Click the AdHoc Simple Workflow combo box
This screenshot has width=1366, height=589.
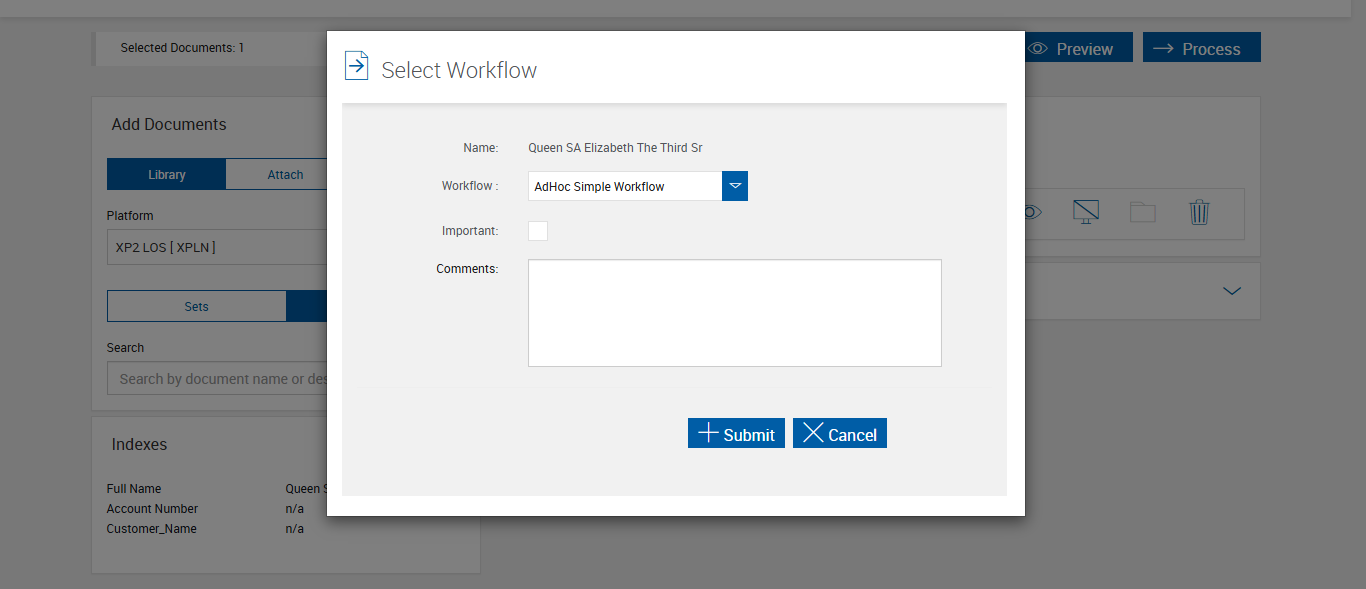[625, 186]
